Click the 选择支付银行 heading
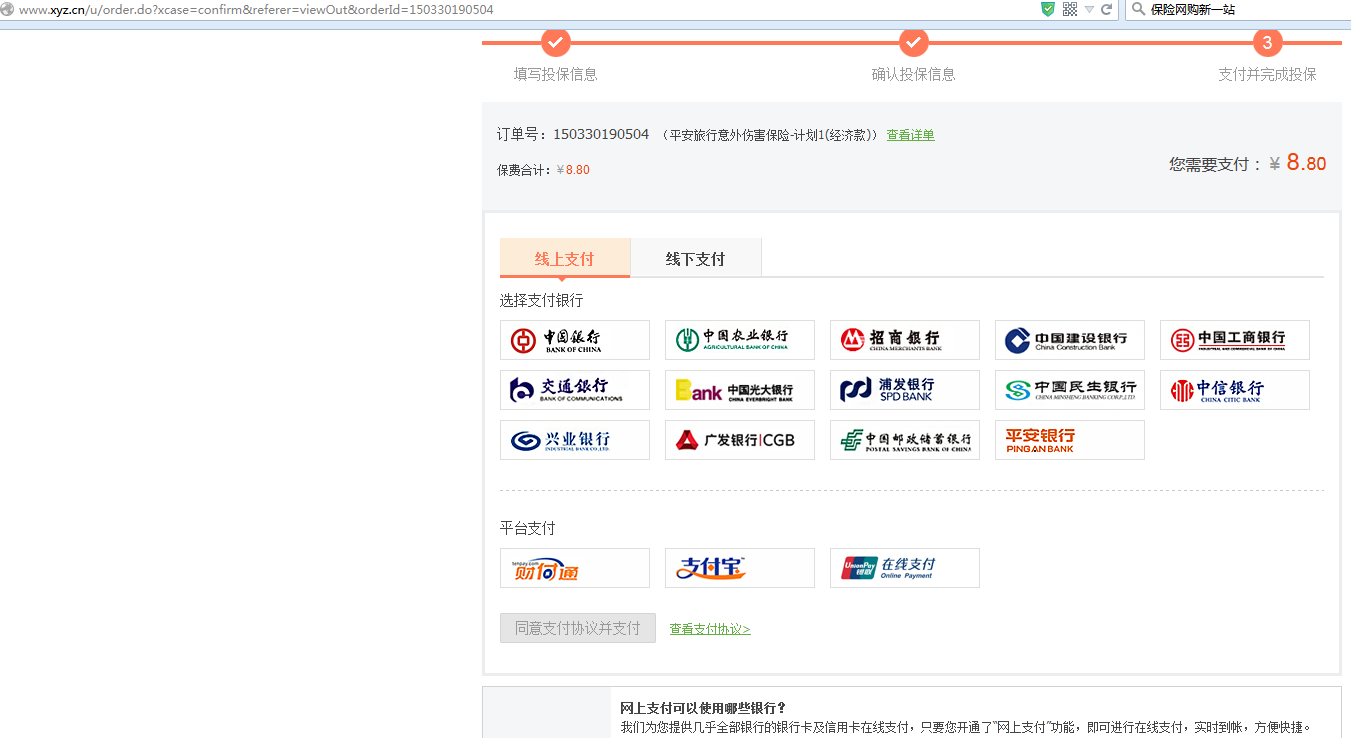The image size is (1351, 738). 541,300
